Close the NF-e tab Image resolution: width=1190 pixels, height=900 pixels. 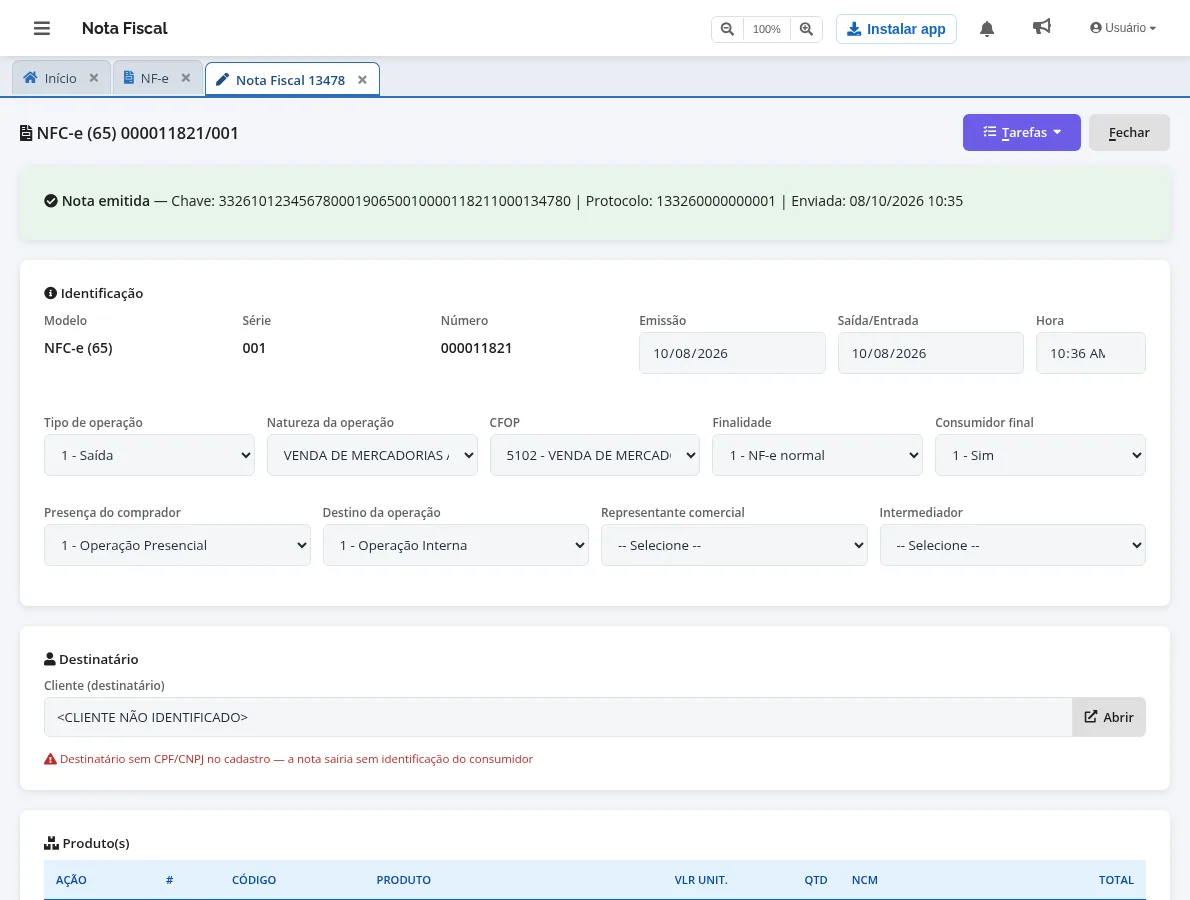pos(185,78)
